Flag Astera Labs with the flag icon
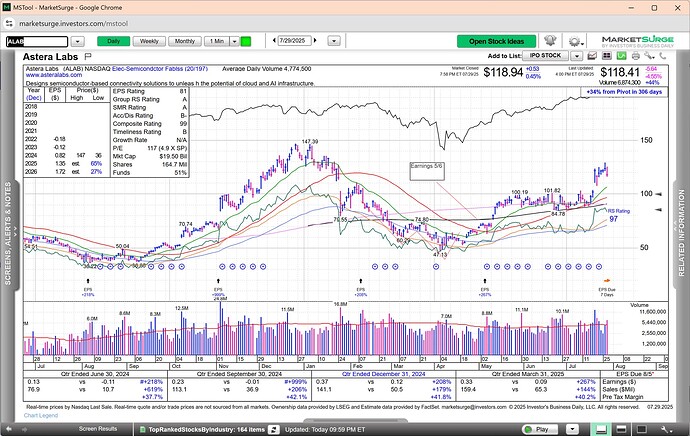690x436 pixels. [88, 56]
